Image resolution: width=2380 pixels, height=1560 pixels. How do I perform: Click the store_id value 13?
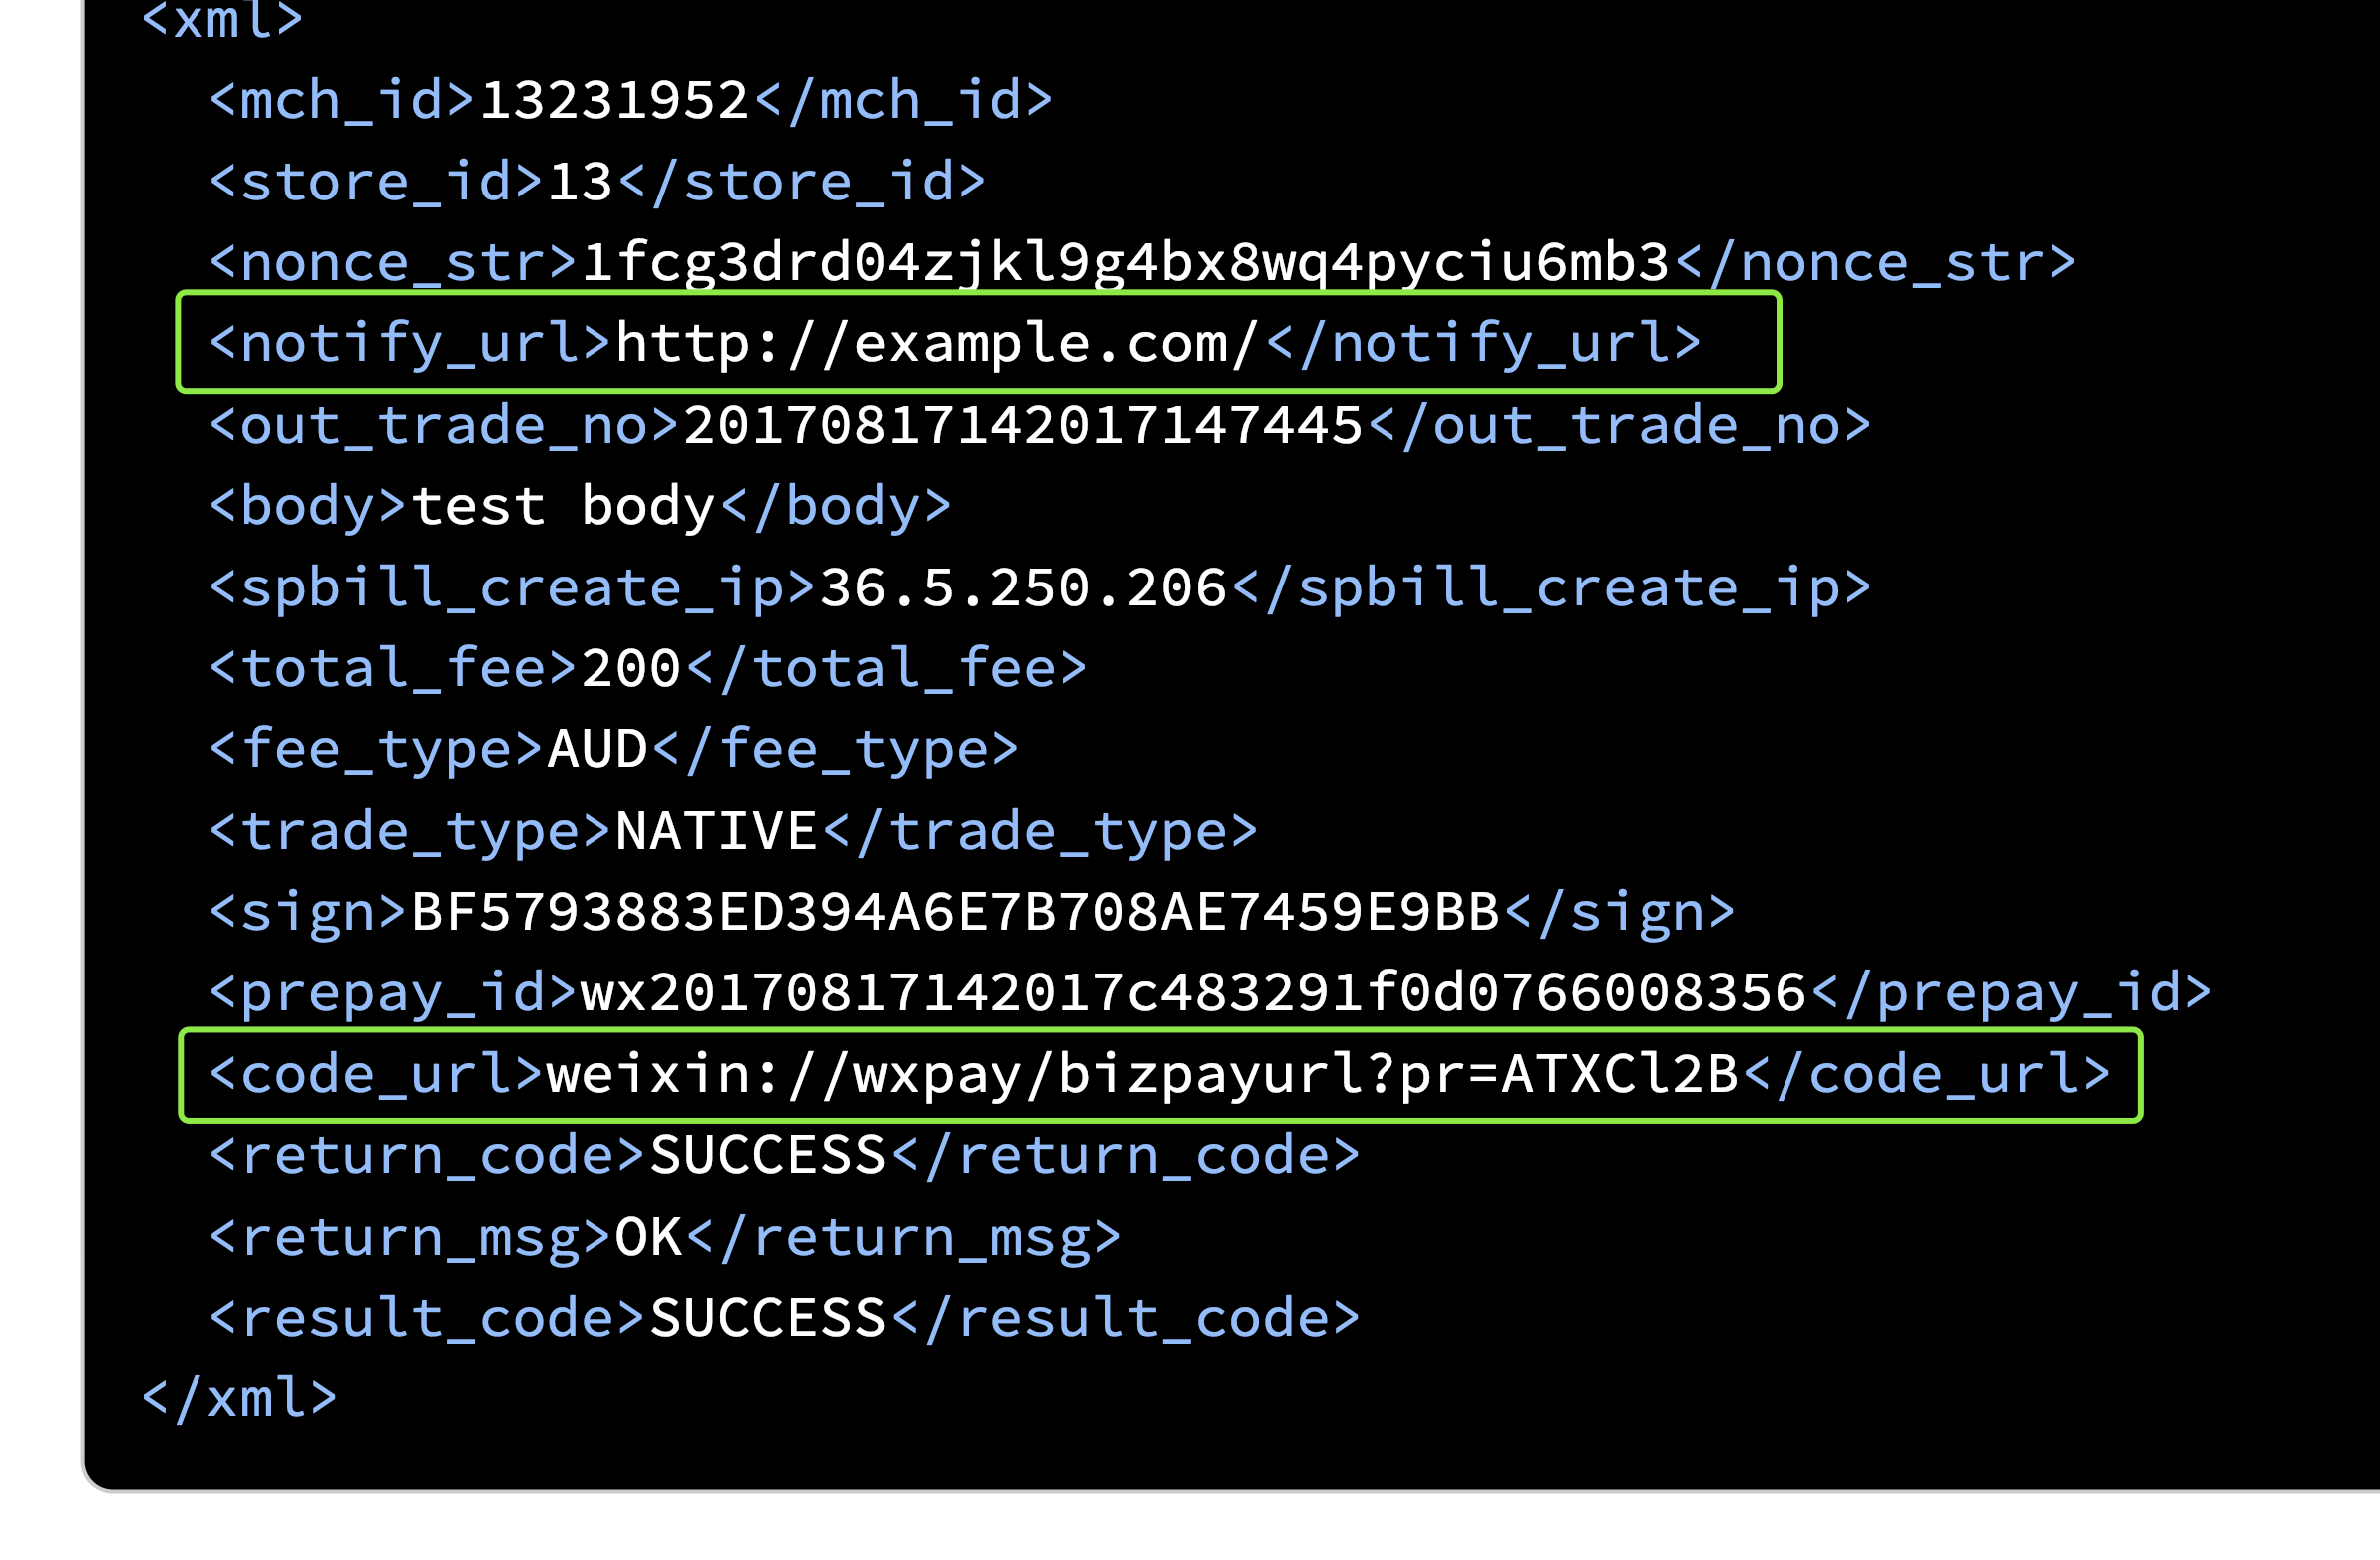pos(580,182)
